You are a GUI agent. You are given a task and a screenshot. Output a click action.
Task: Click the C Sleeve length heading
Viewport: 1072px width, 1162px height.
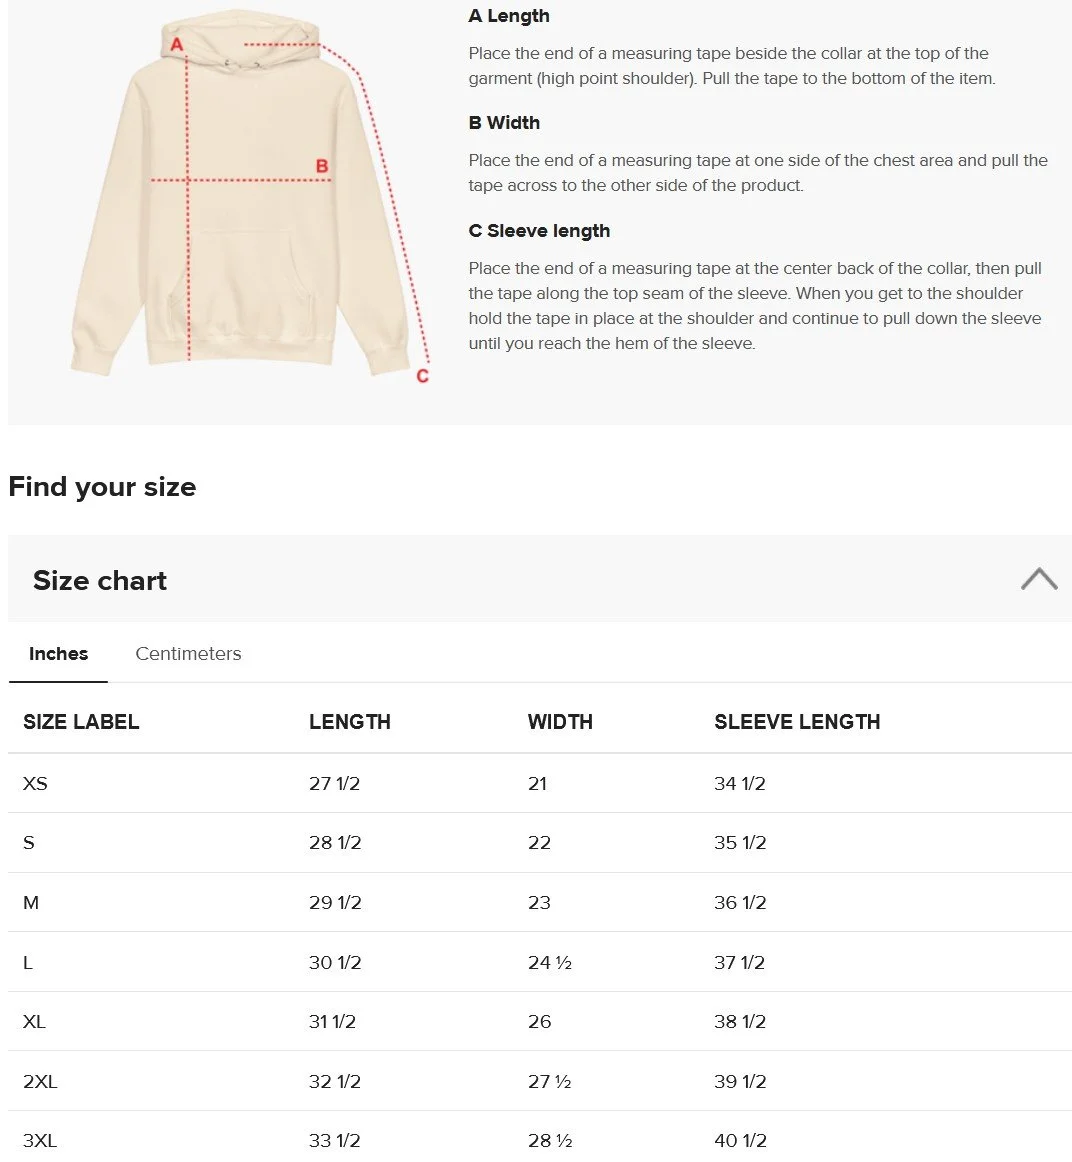pos(539,230)
